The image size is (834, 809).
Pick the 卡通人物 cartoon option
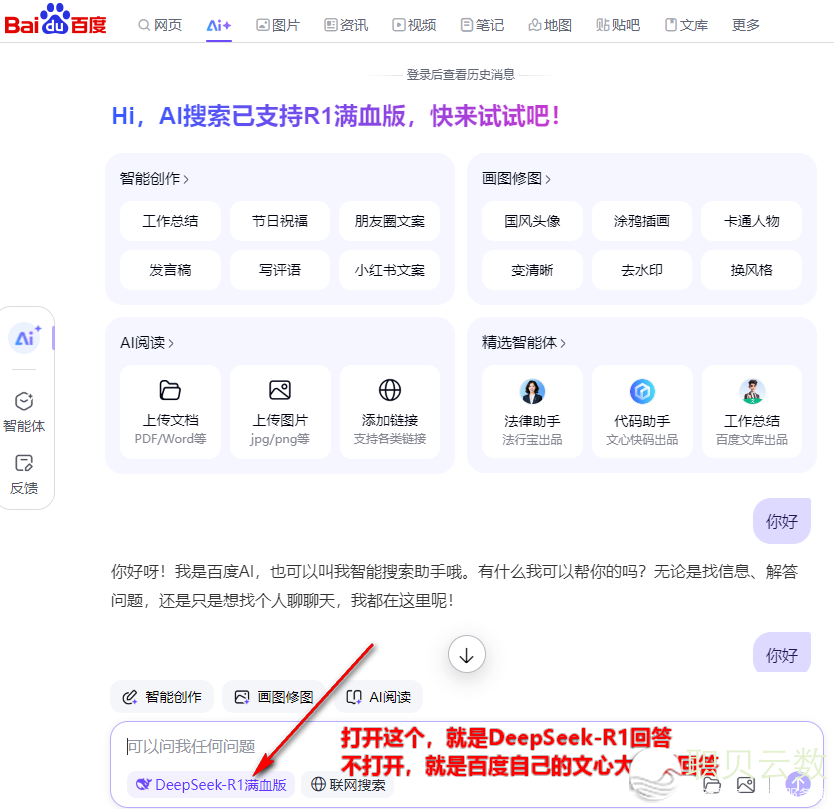click(x=752, y=221)
